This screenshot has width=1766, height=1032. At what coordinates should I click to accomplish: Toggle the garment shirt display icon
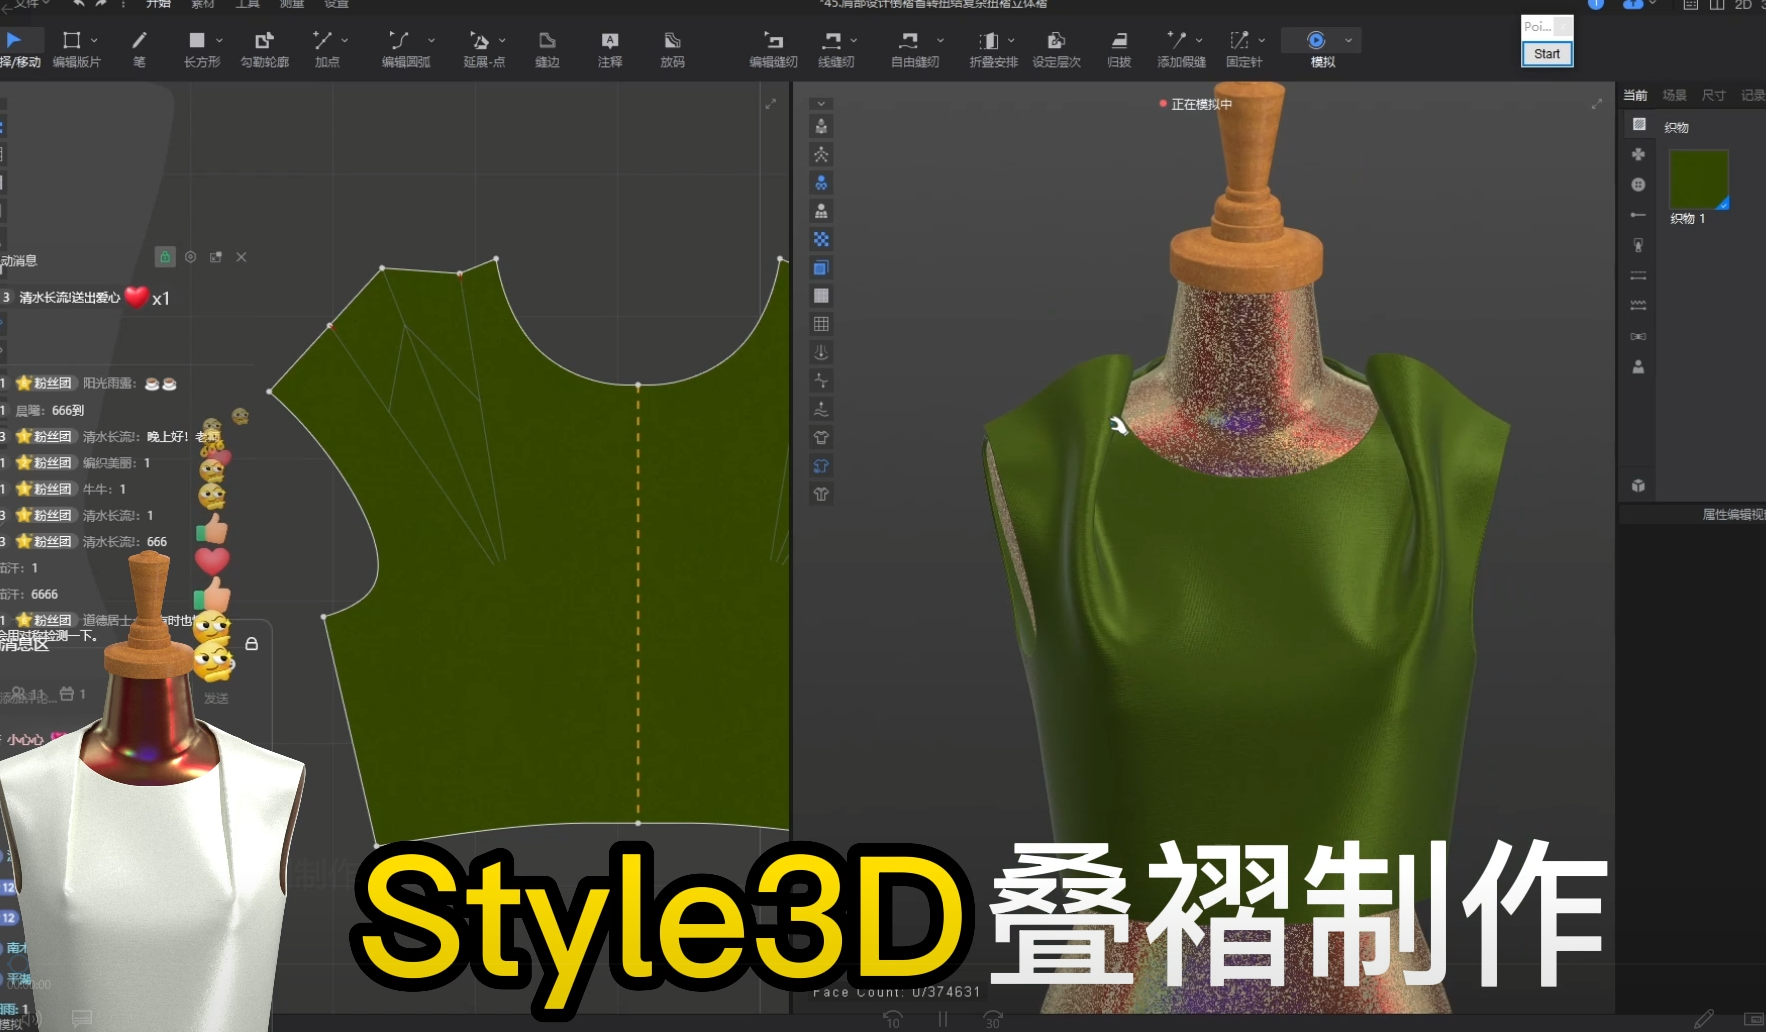pos(821,438)
